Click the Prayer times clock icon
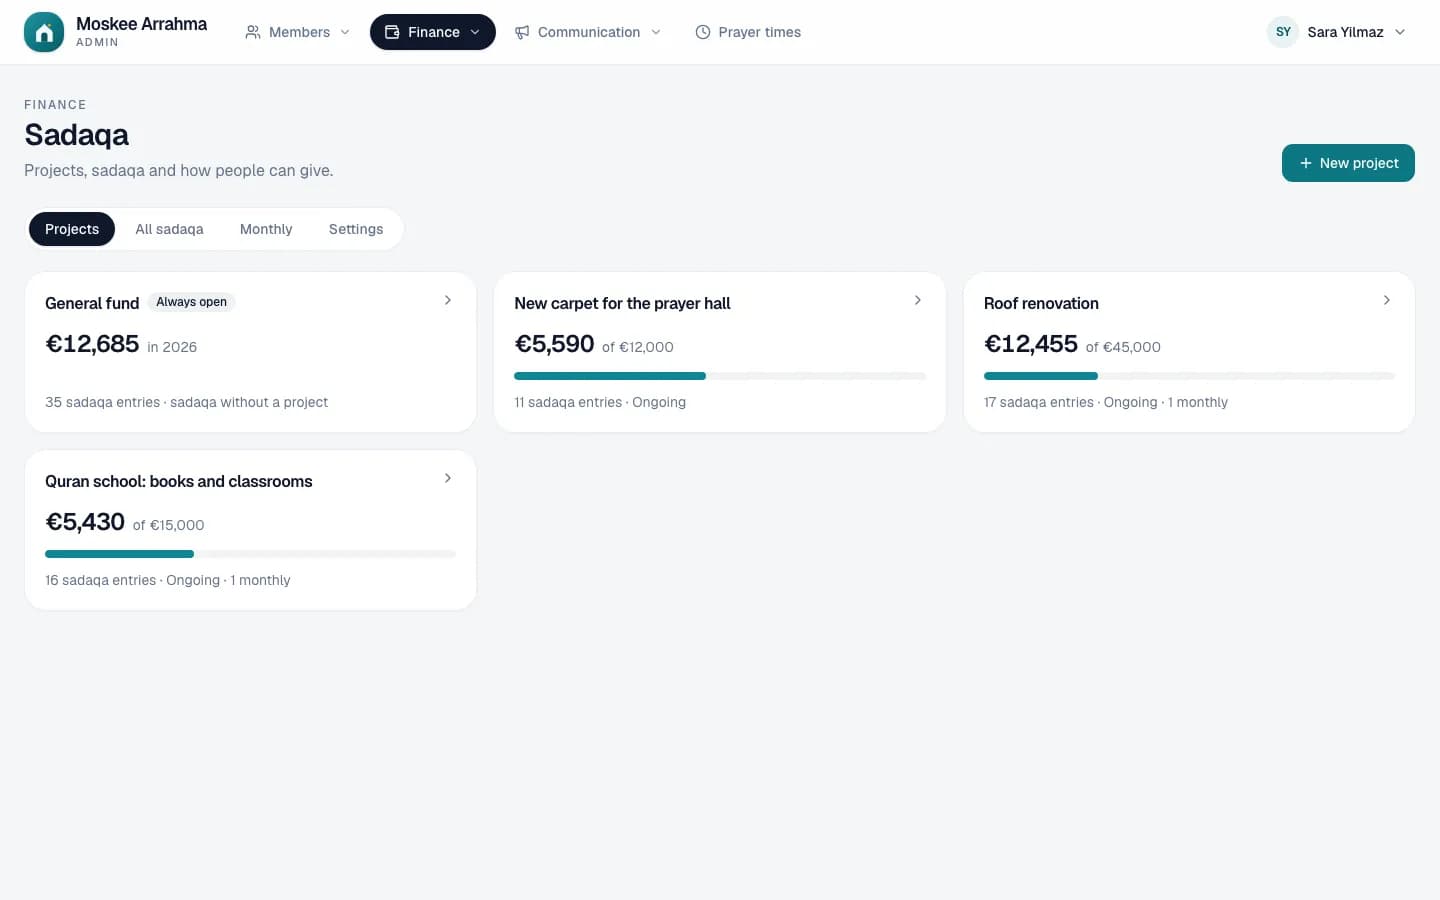 click(703, 32)
